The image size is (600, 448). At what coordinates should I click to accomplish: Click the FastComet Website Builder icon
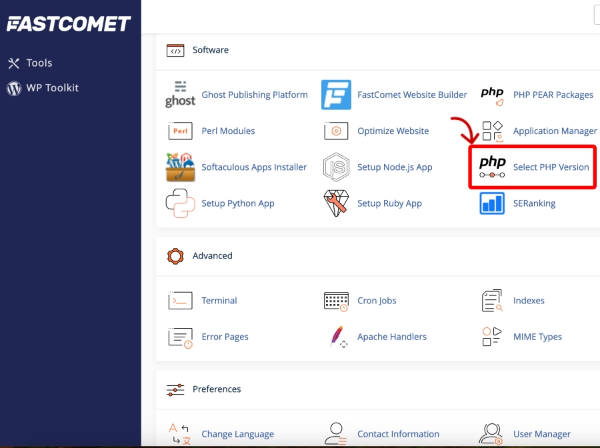[x=336, y=94]
